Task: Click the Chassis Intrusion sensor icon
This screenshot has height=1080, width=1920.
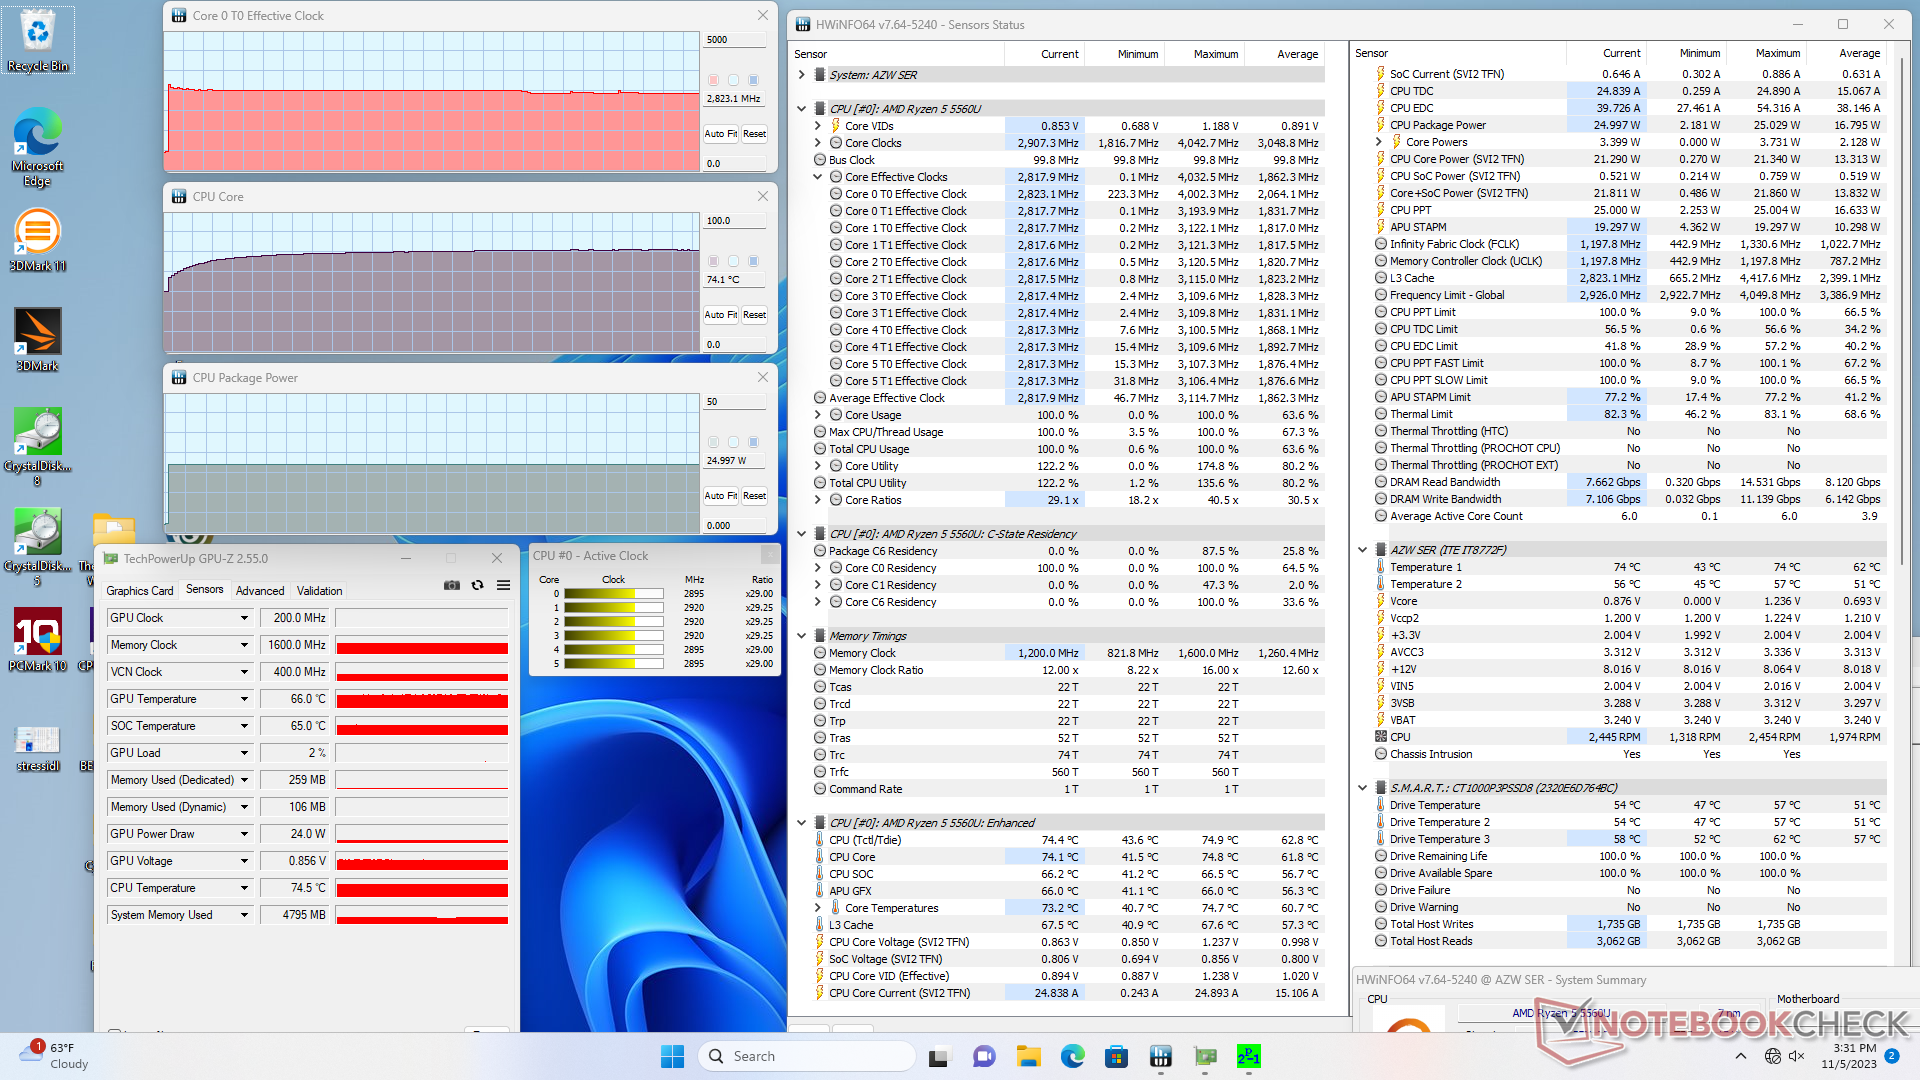Action: (x=1380, y=754)
